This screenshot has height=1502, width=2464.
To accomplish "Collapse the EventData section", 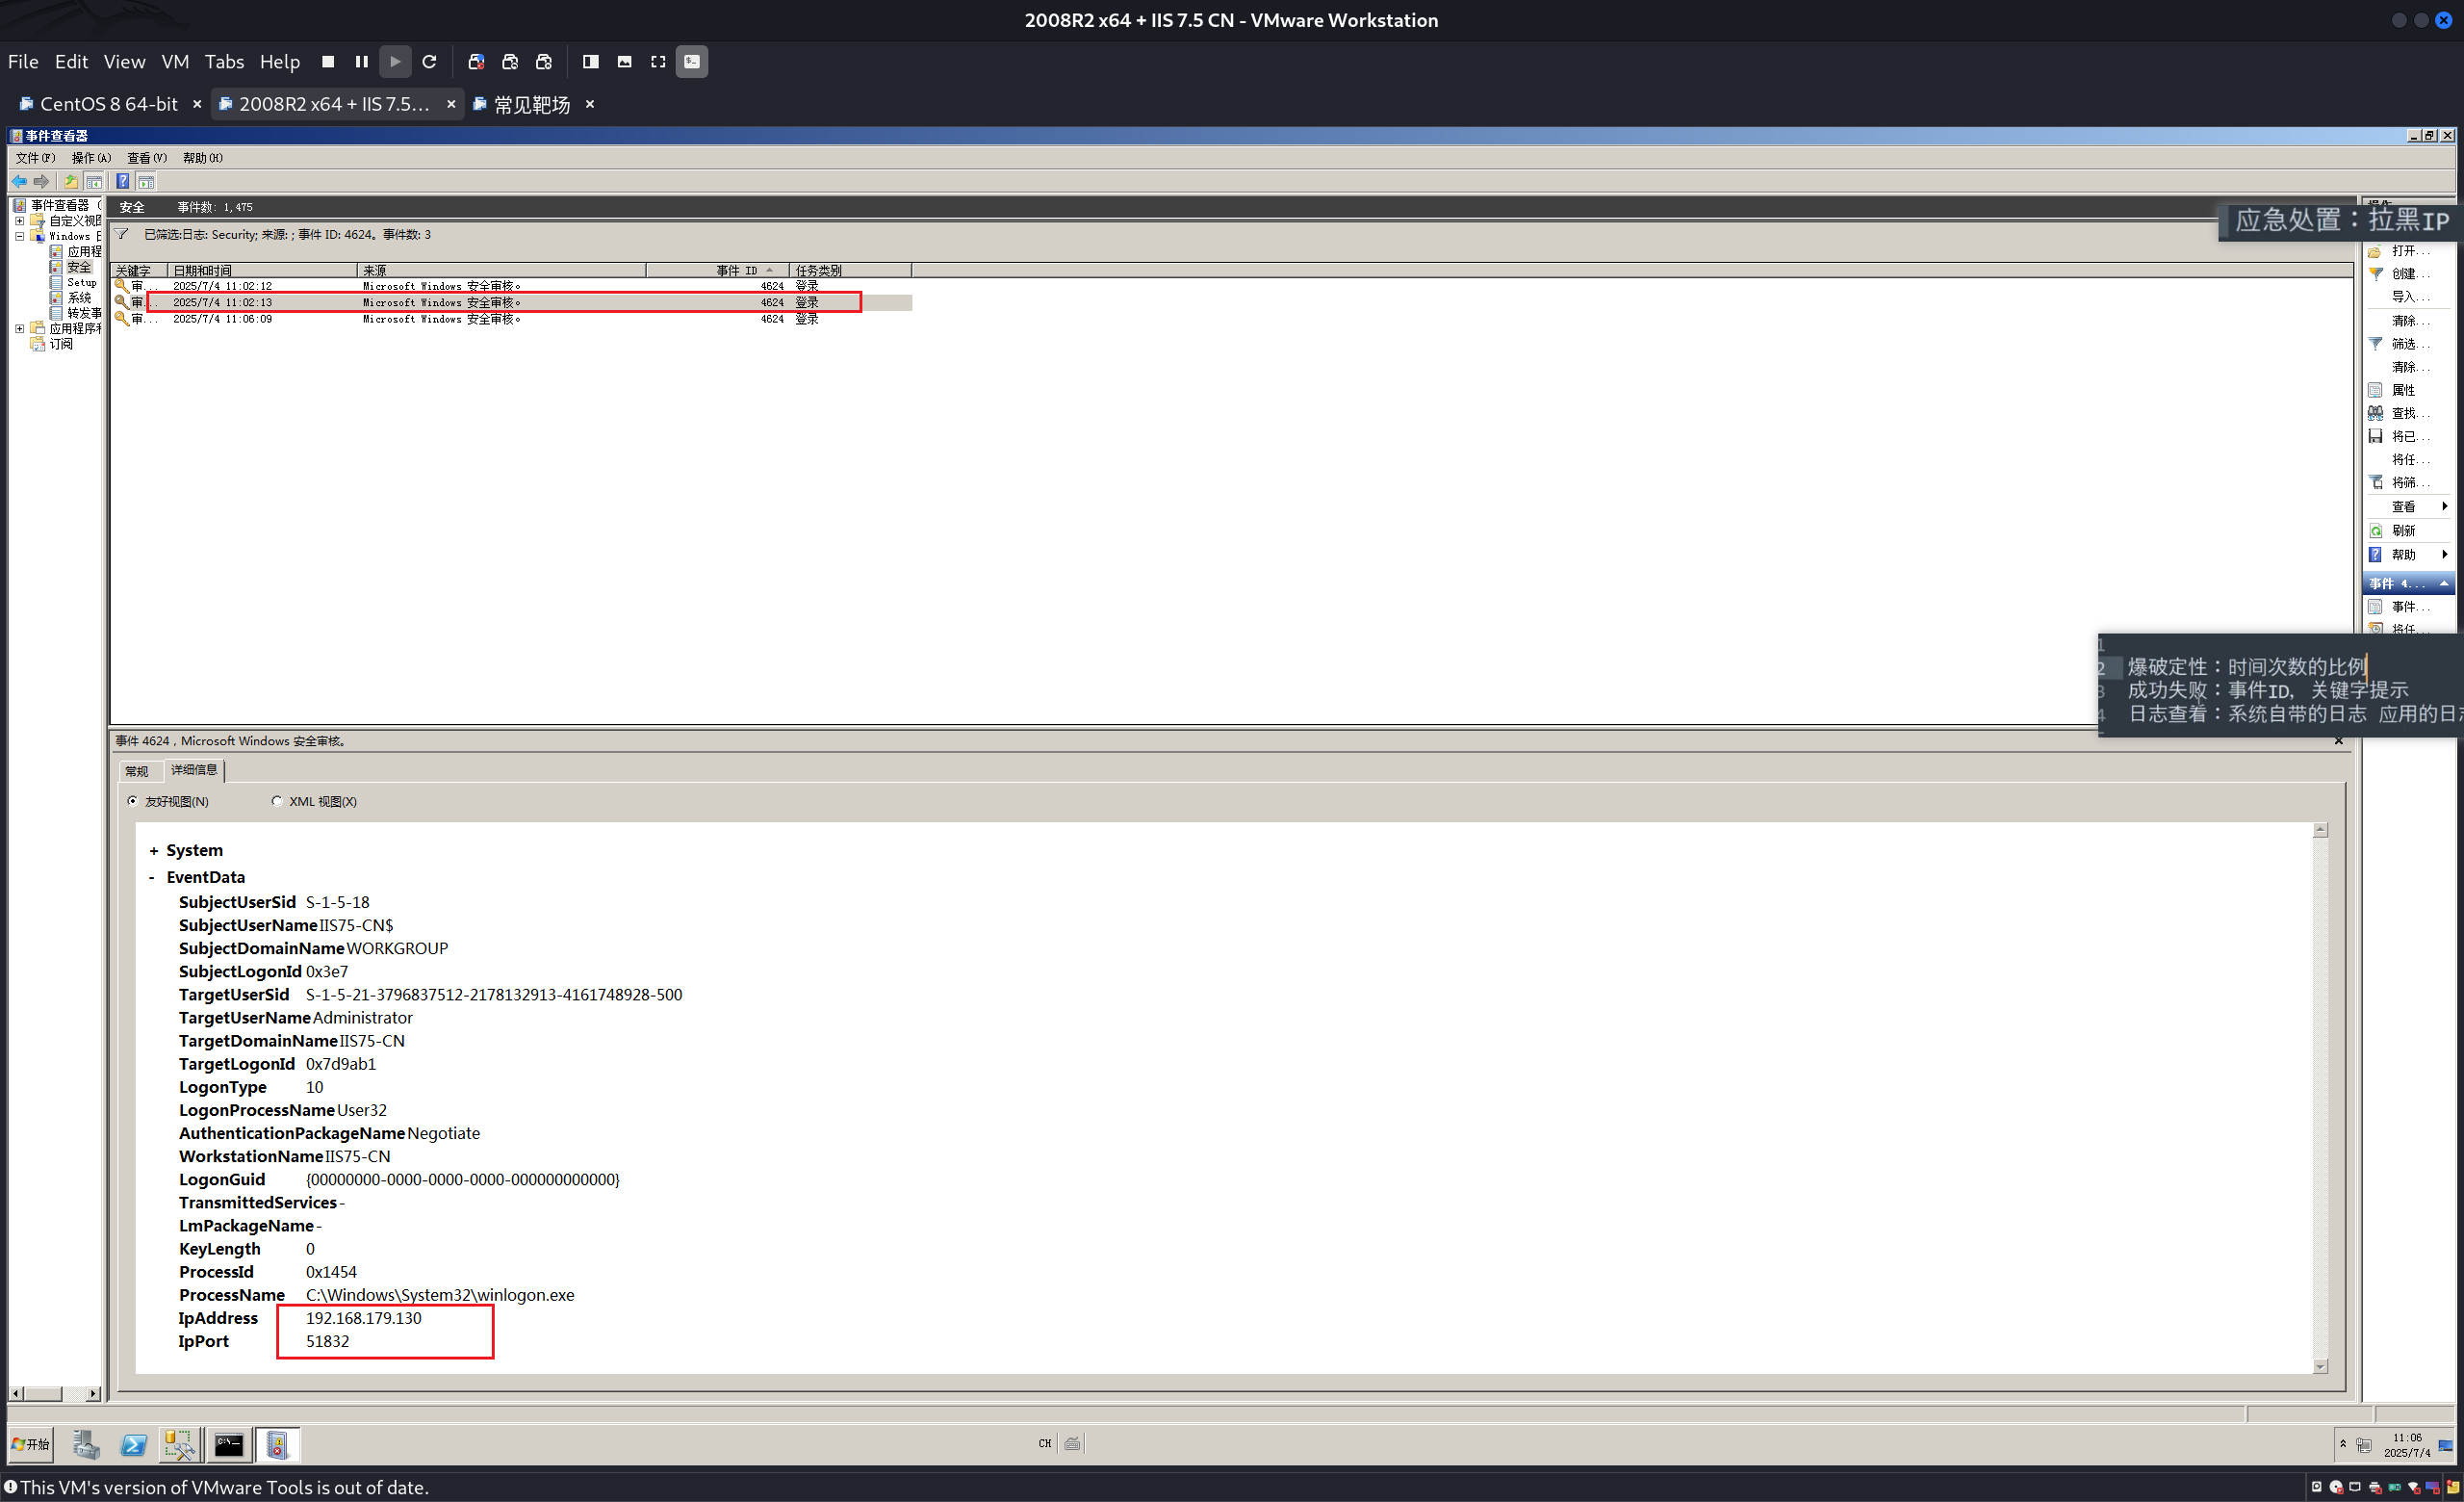I will 152,878.
